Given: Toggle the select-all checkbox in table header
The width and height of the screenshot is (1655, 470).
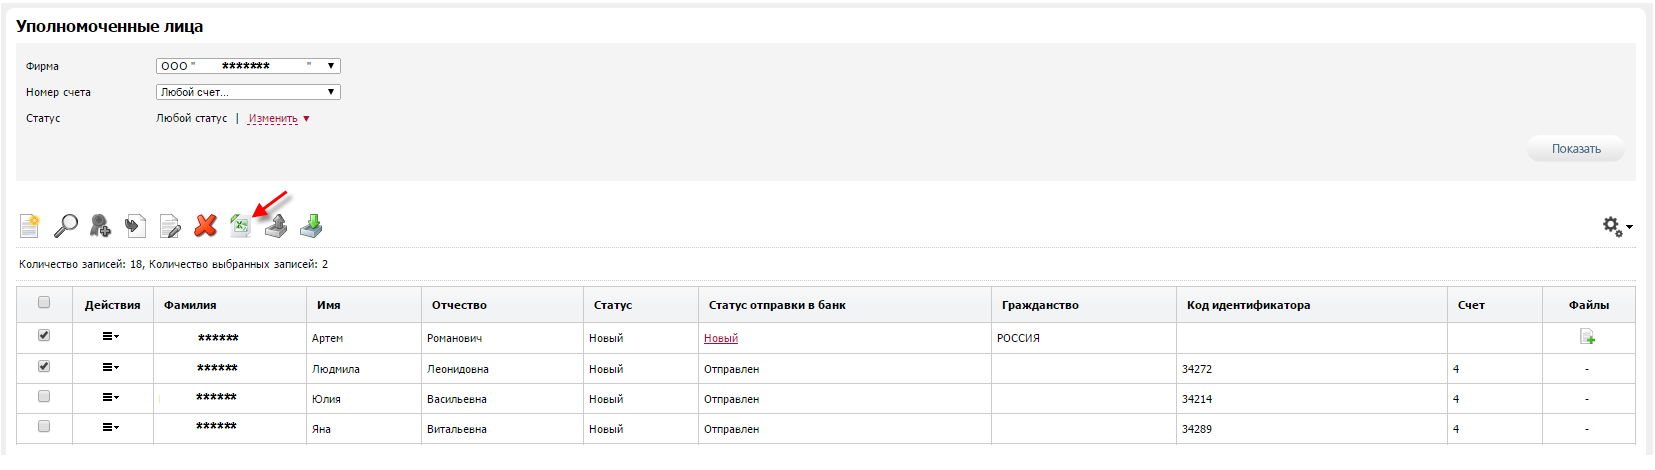Looking at the screenshot, I should pyautogui.click(x=43, y=302).
